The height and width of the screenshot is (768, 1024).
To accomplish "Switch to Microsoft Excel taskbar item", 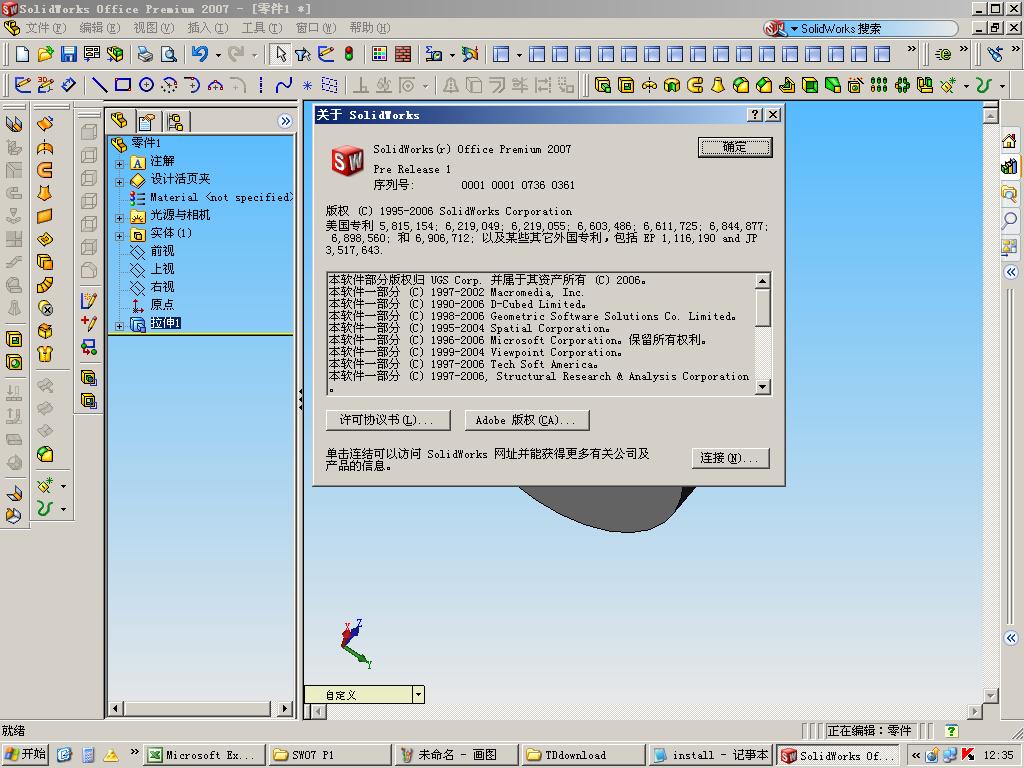I will pyautogui.click(x=204, y=755).
